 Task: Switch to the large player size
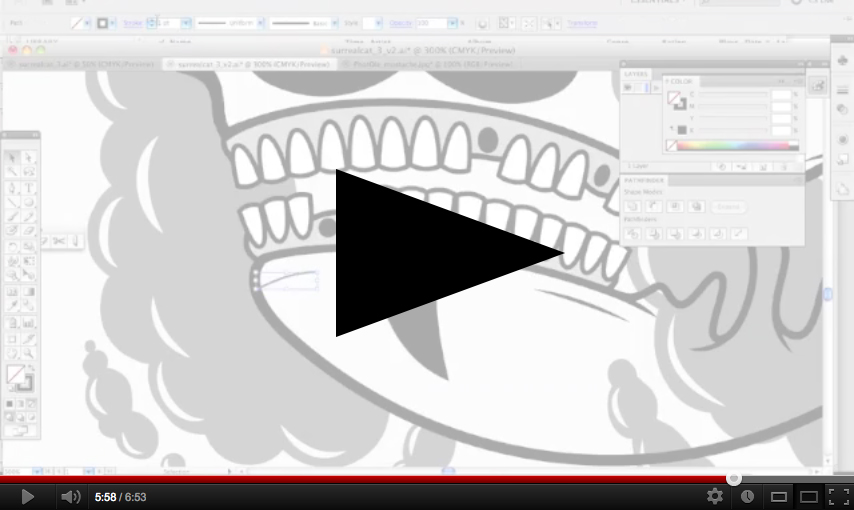point(809,497)
